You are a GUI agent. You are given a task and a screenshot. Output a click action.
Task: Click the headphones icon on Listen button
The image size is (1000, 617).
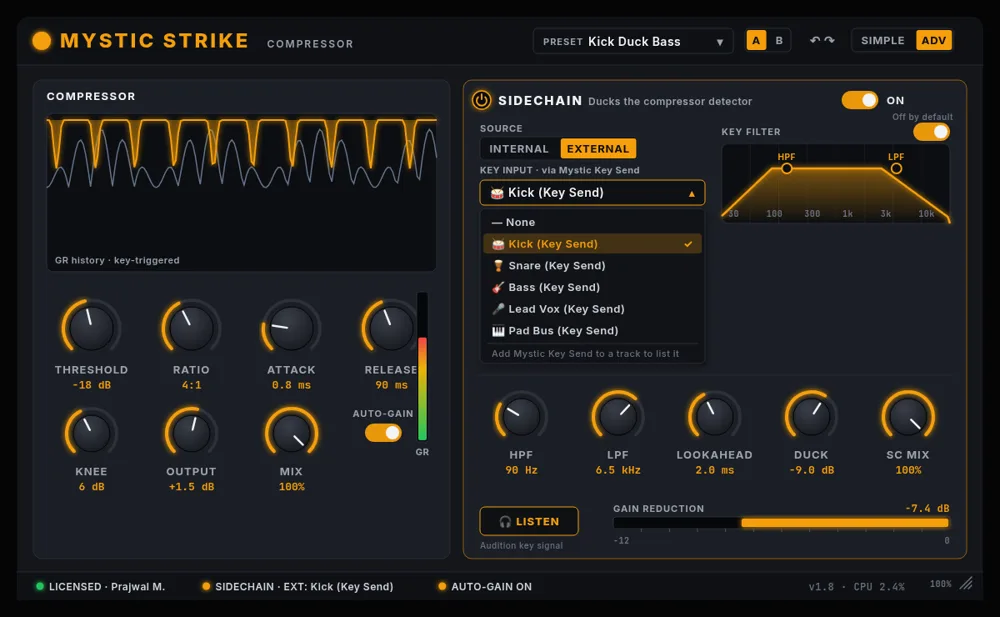pos(505,522)
